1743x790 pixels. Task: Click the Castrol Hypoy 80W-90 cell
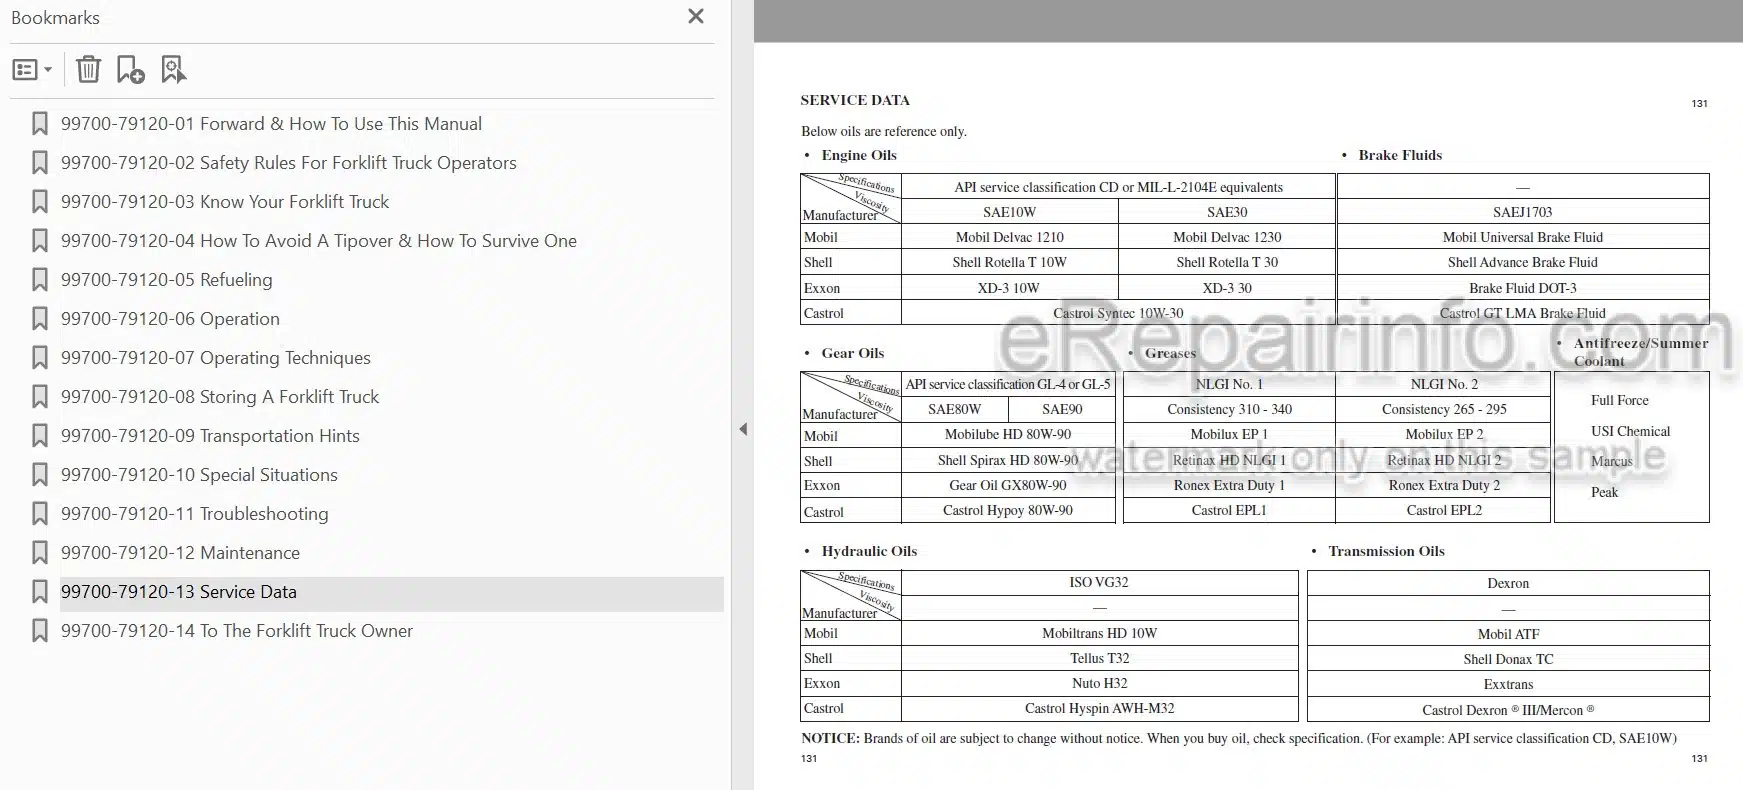1008,510
